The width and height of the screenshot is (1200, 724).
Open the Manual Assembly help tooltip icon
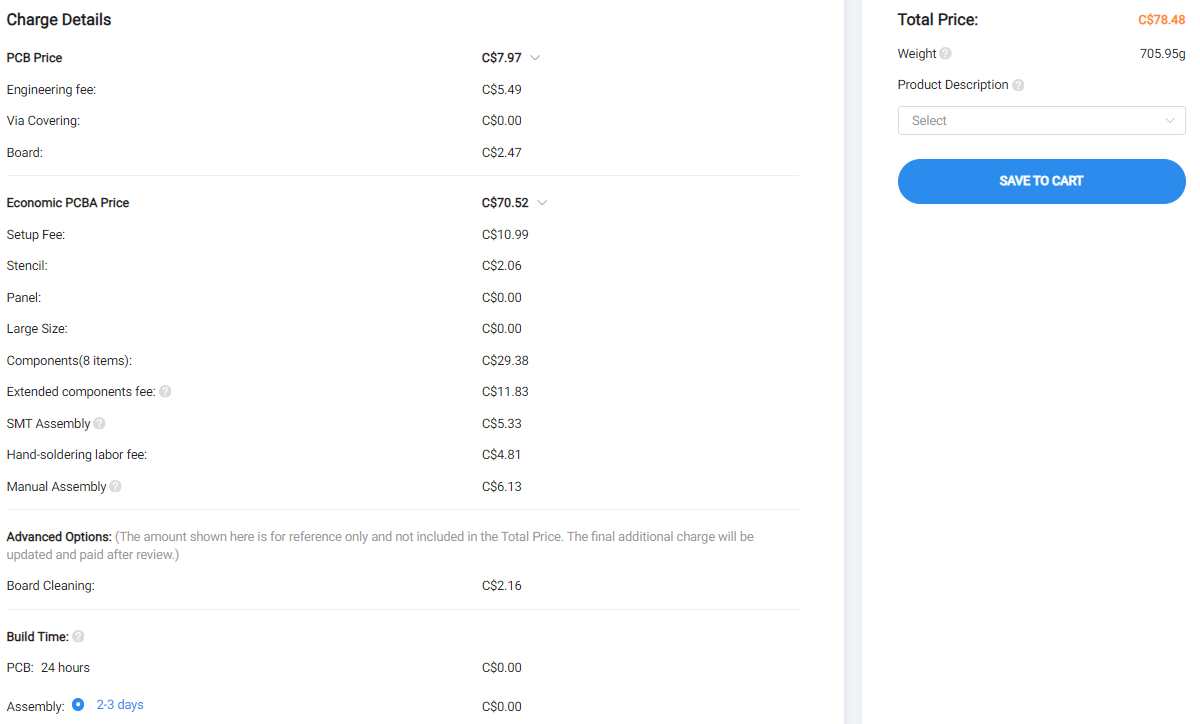[x=115, y=487]
